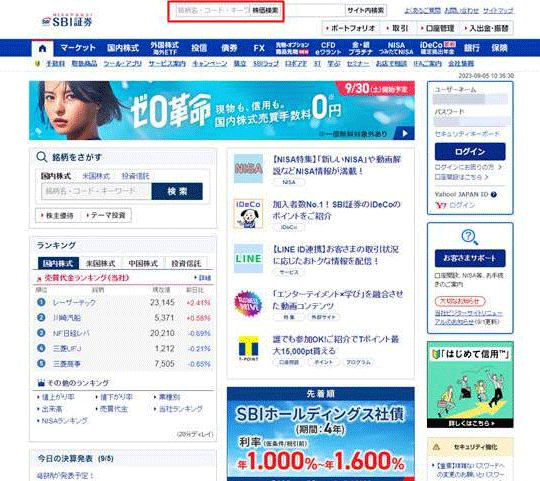Open the NISA つみたてNISA menu
Image resolution: width=540 pixels, height=481 pixels.
click(x=396, y=48)
